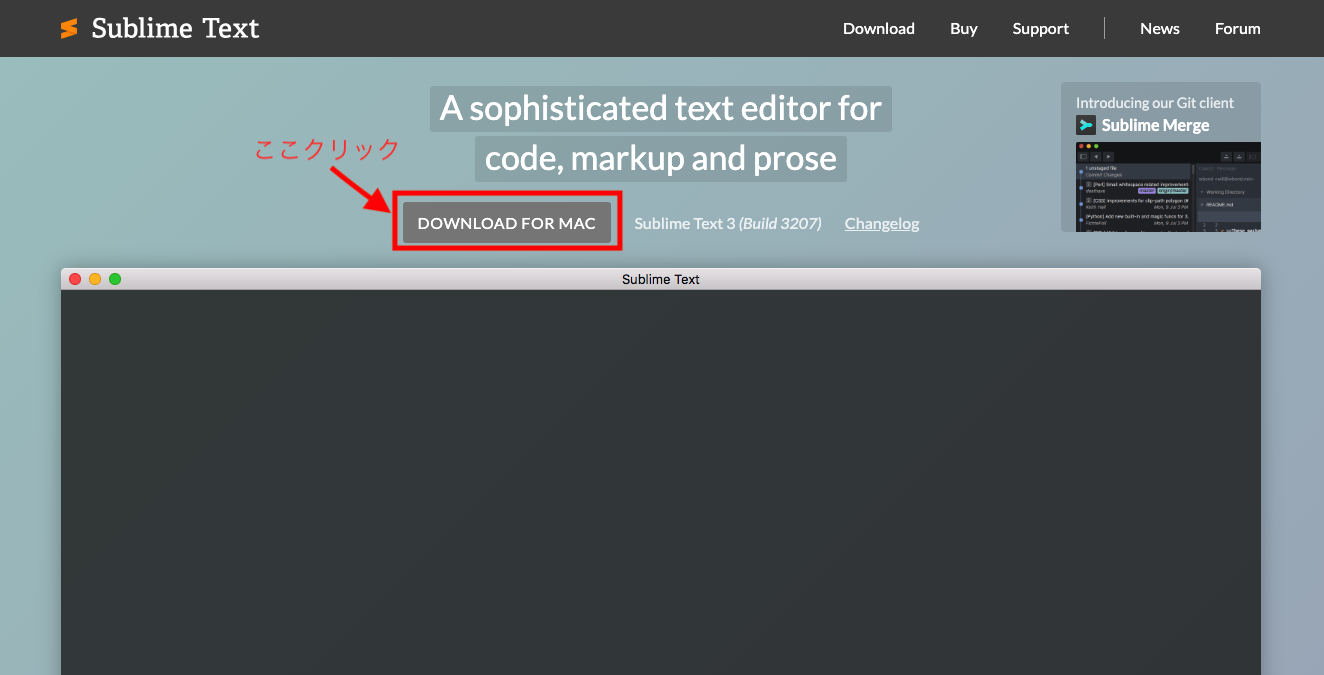The width and height of the screenshot is (1324, 675).
Task: Click the Sublime Merge logo icon
Action: coord(1086,125)
